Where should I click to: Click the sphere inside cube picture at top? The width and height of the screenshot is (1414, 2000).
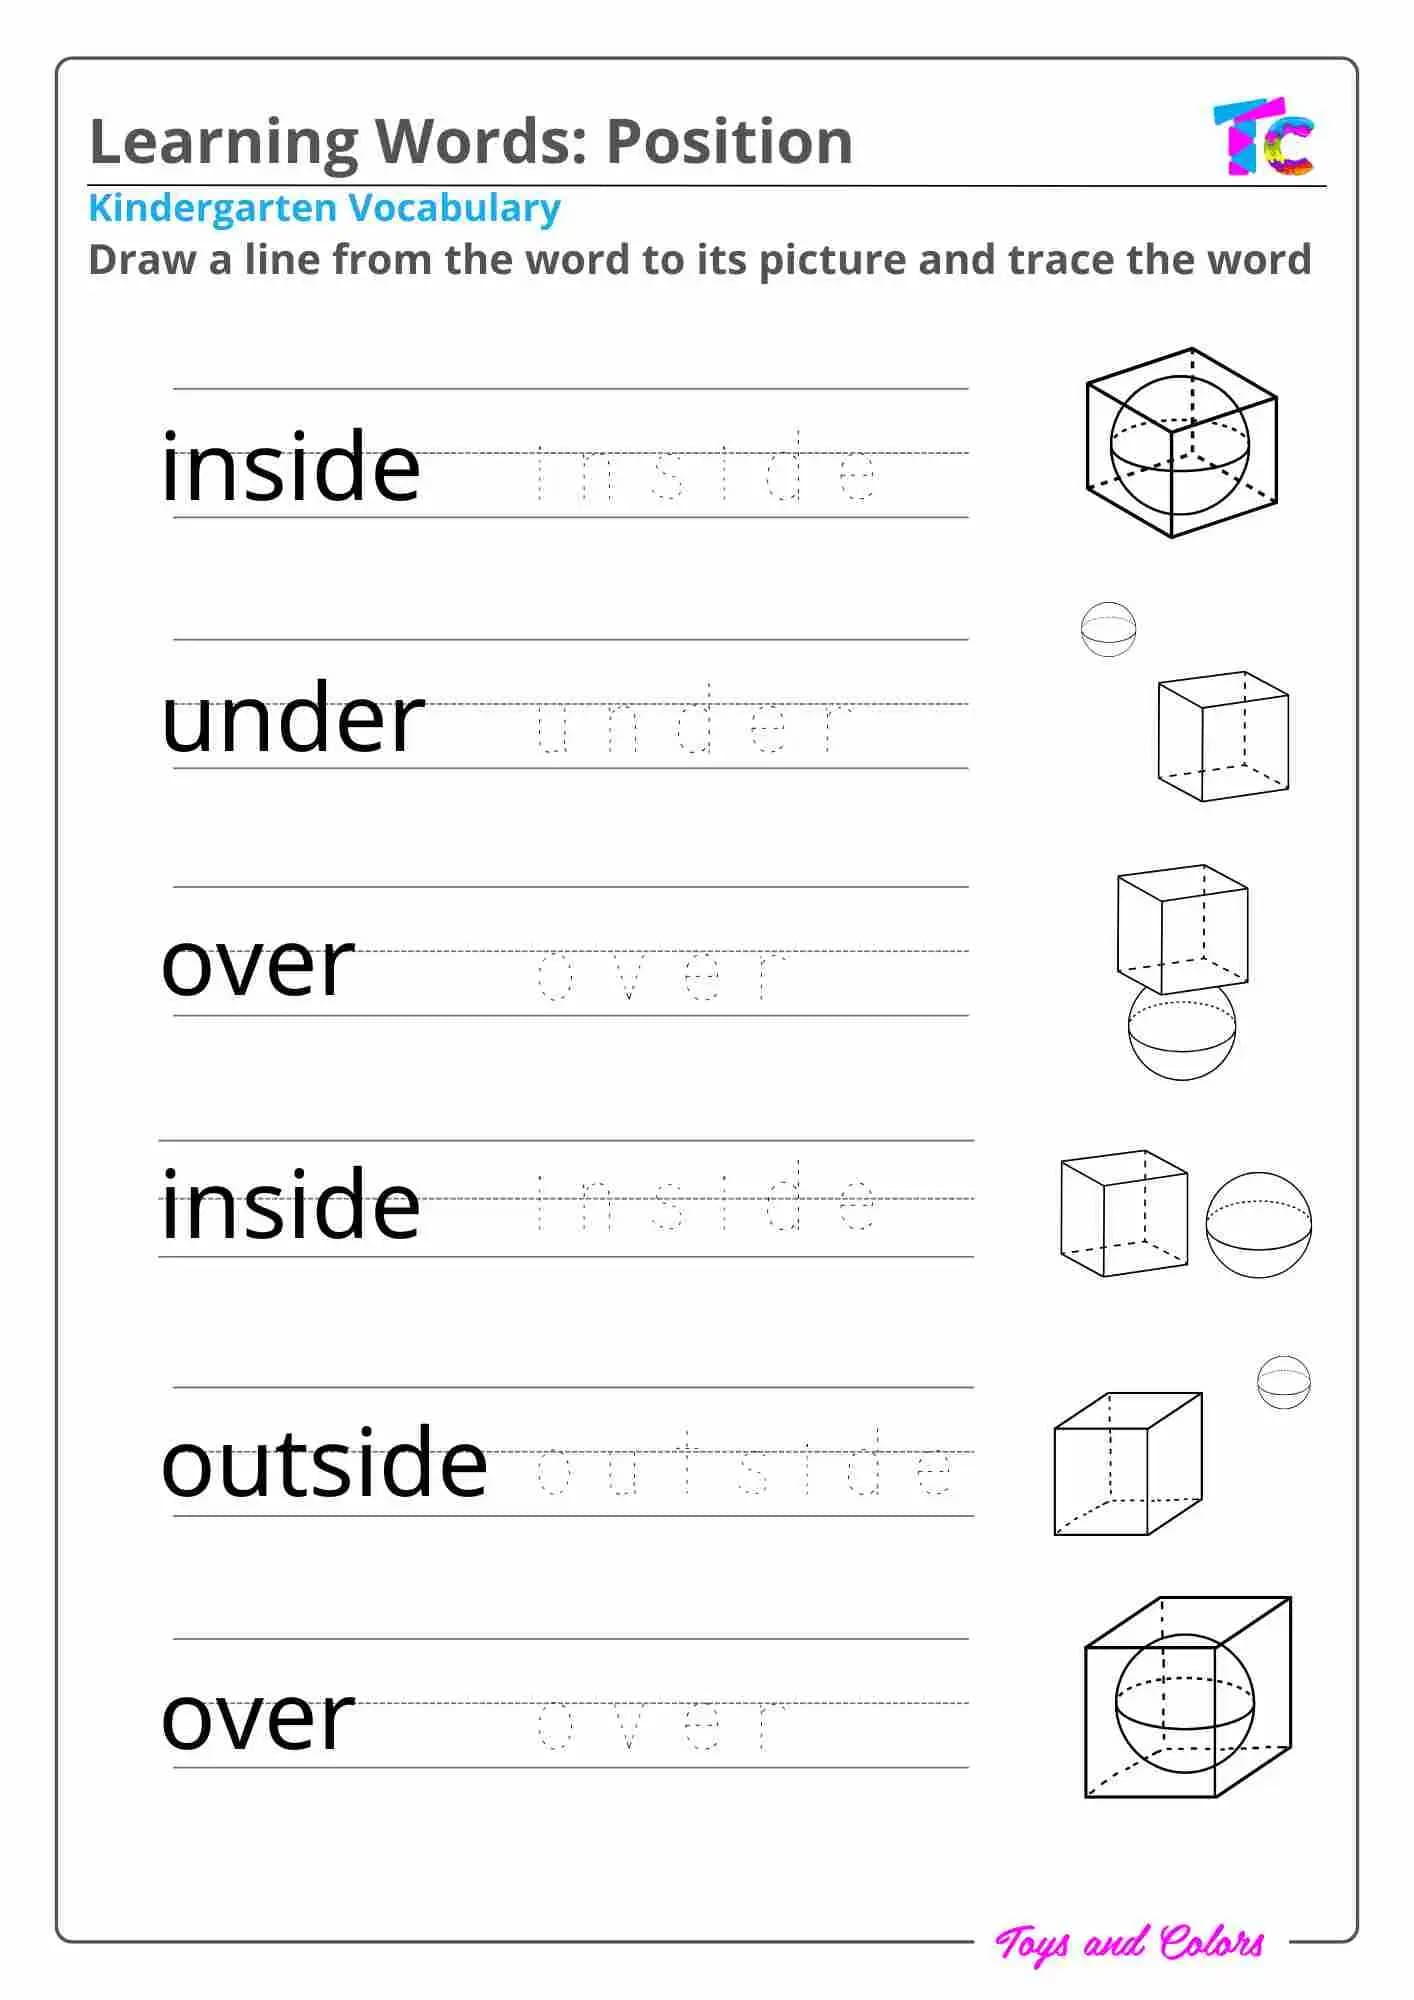pyautogui.click(x=1182, y=443)
